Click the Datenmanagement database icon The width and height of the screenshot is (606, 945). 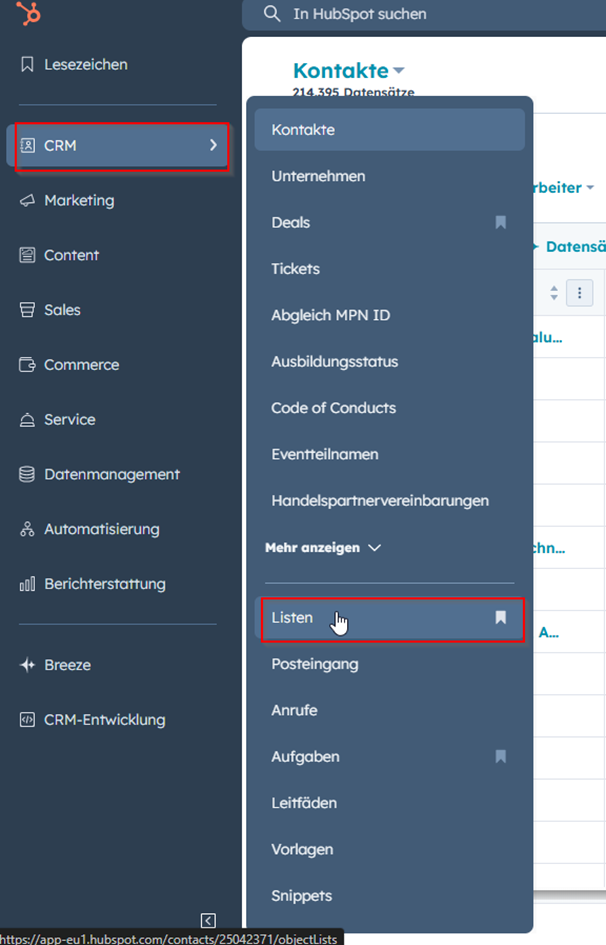(27, 474)
